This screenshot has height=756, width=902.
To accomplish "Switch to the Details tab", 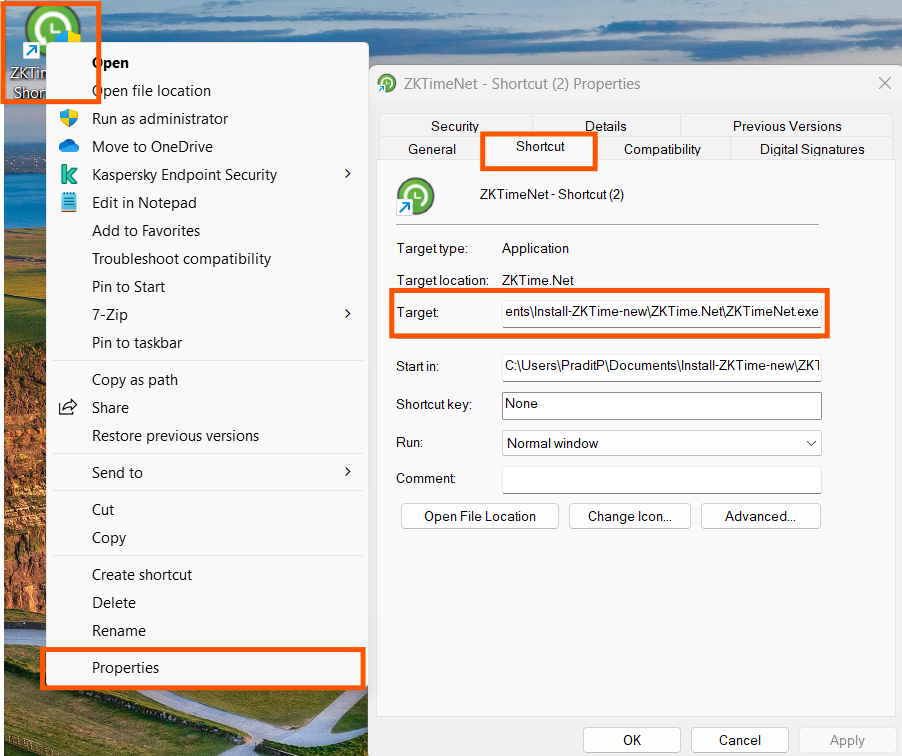I will click(x=606, y=126).
